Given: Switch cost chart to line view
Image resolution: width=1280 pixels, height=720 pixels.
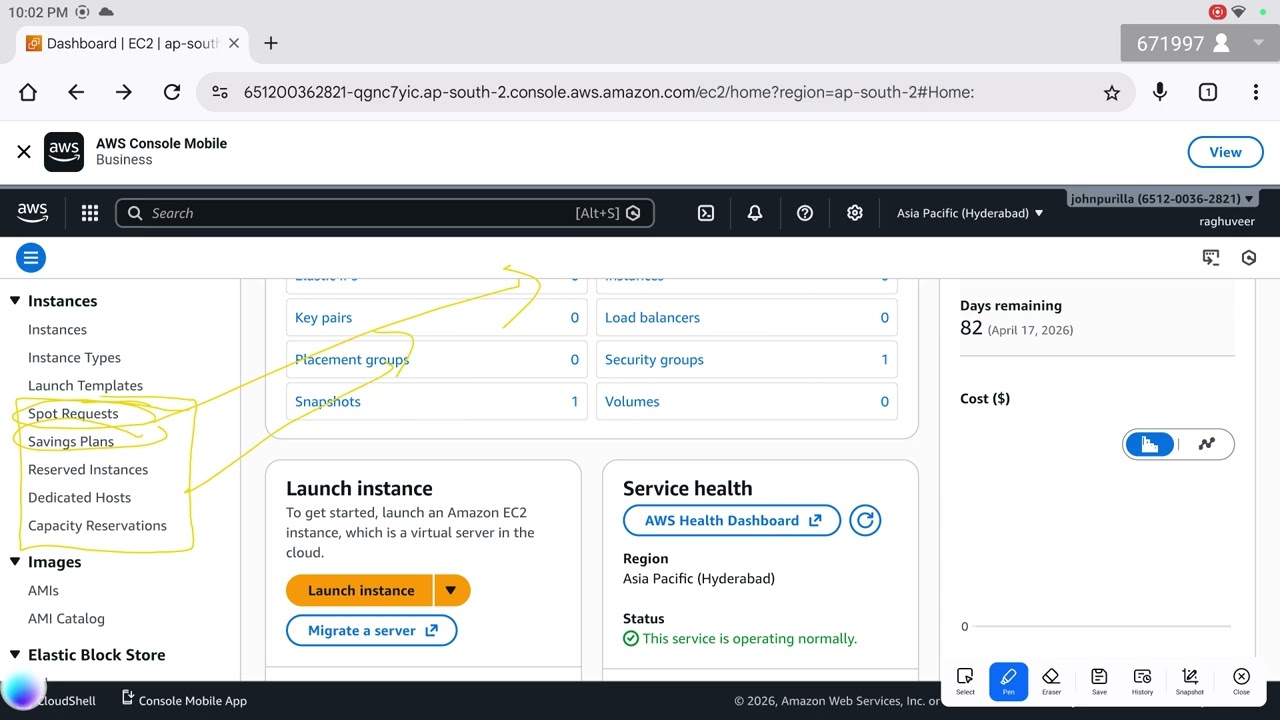Looking at the screenshot, I should click(1207, 444).
